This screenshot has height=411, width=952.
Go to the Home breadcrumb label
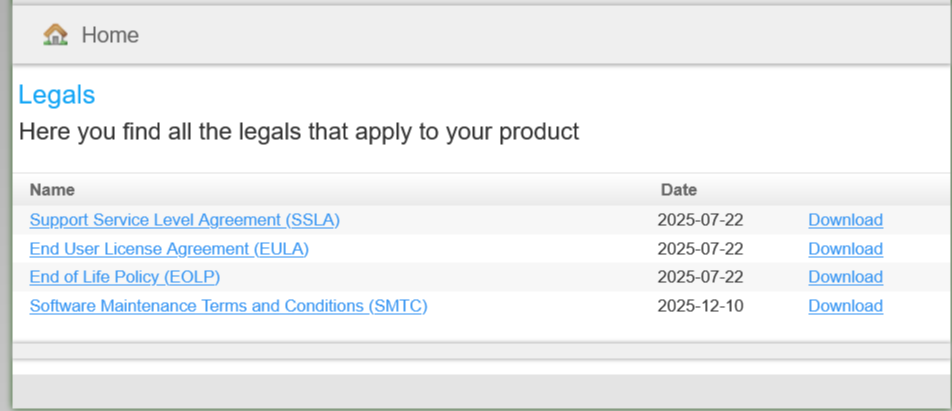point(110,35)
